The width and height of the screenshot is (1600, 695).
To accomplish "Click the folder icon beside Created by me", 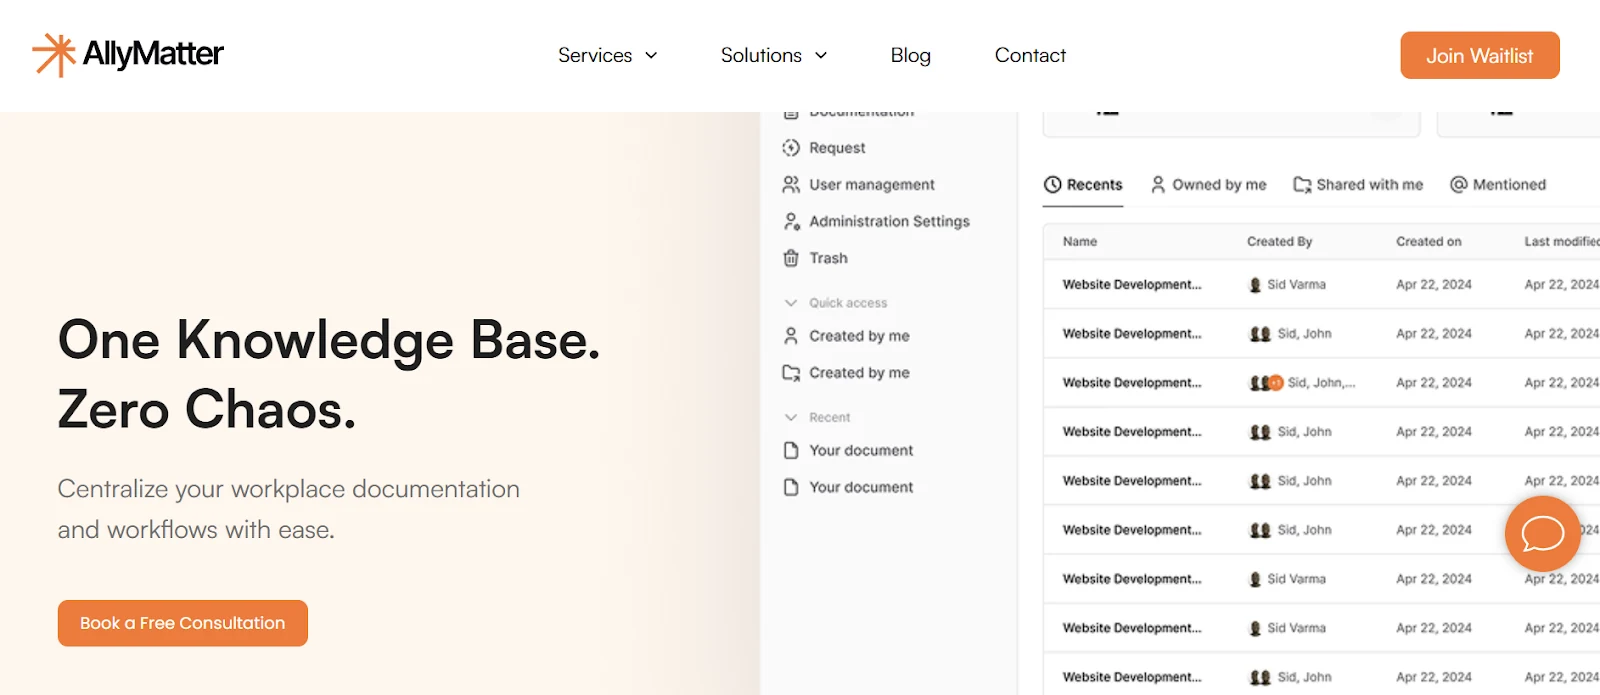I will (x=791, y=373).
